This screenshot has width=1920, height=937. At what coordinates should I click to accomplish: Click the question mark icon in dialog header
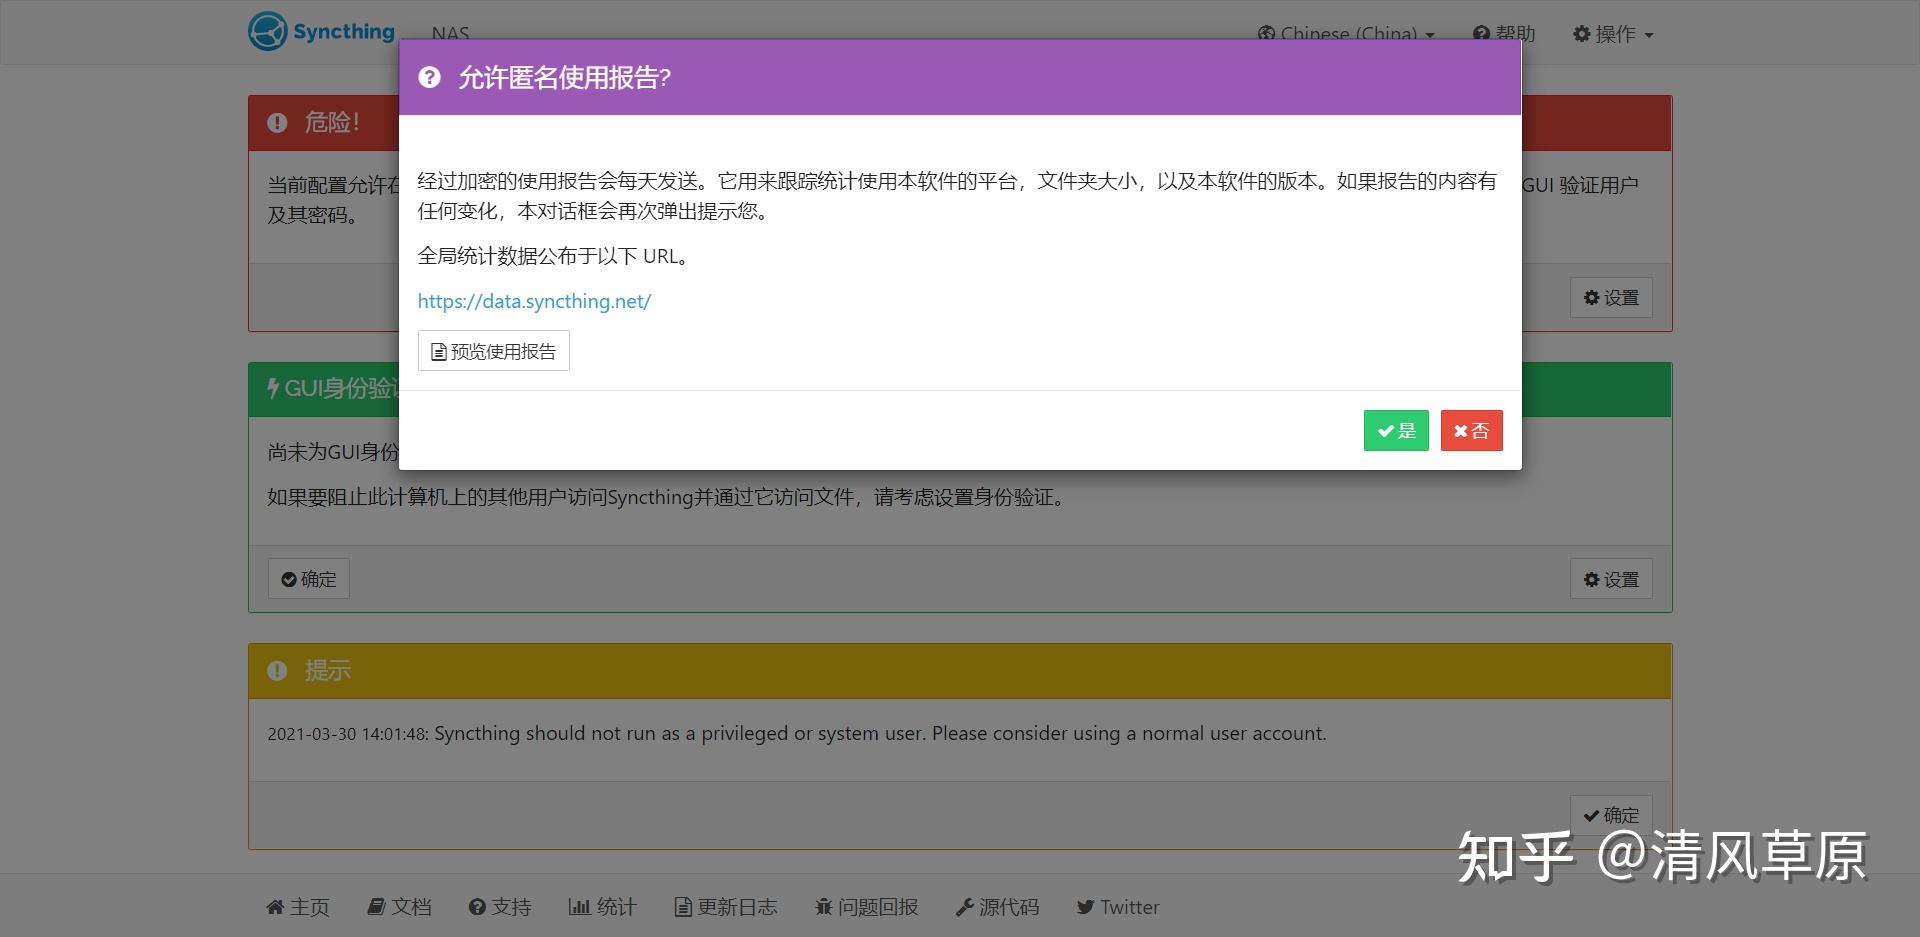(x=430, y=77)
